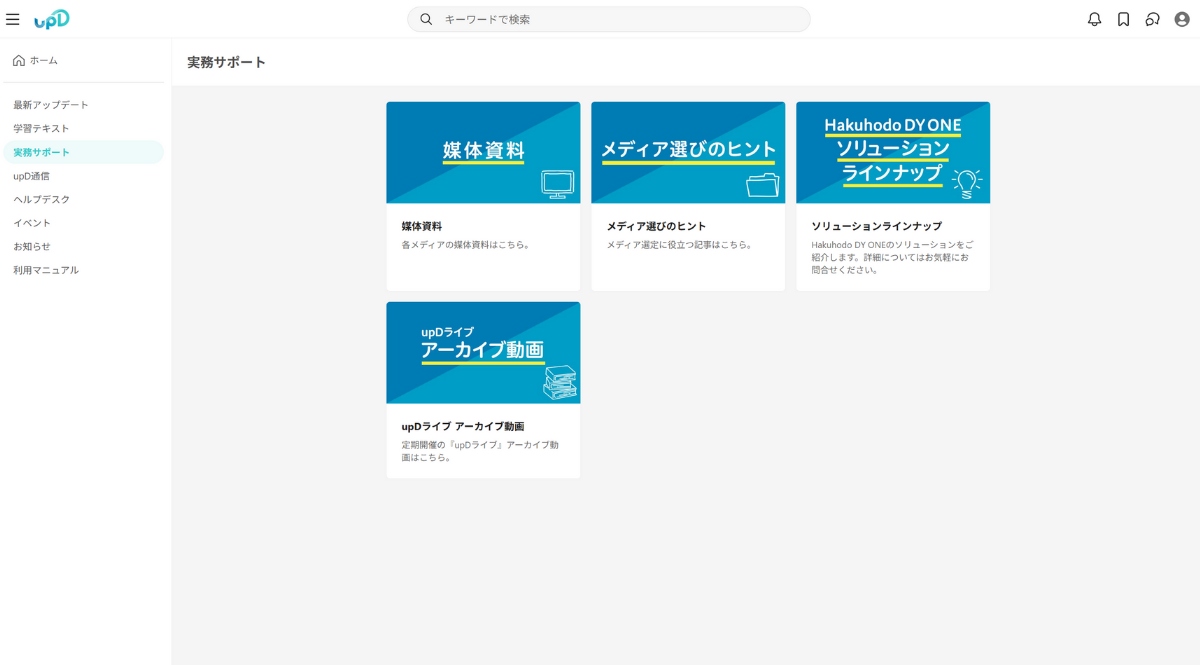Viewport: 1200px width, 665px height.
Task: Click the ソリューションラインナップ card title
Action: coord(876,226)
